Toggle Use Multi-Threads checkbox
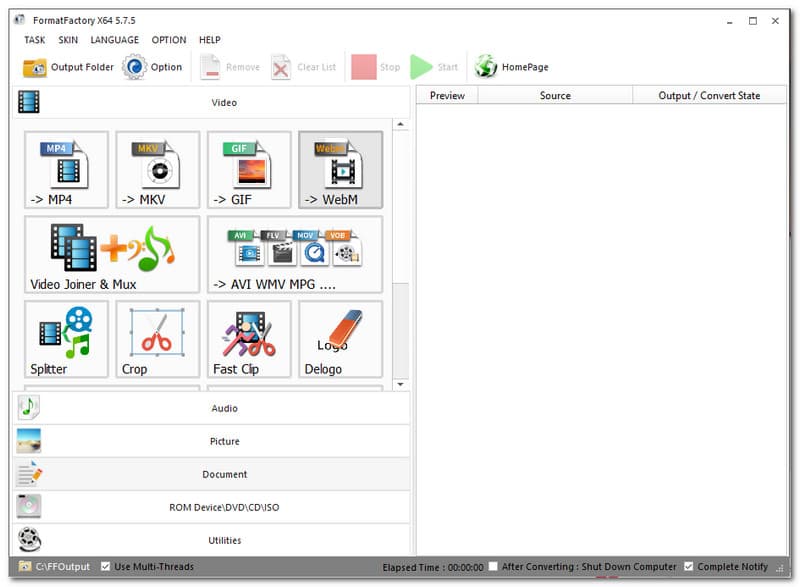Image resolution: width=800 pixels, height=587 pixels. click(x=106, y=567)
